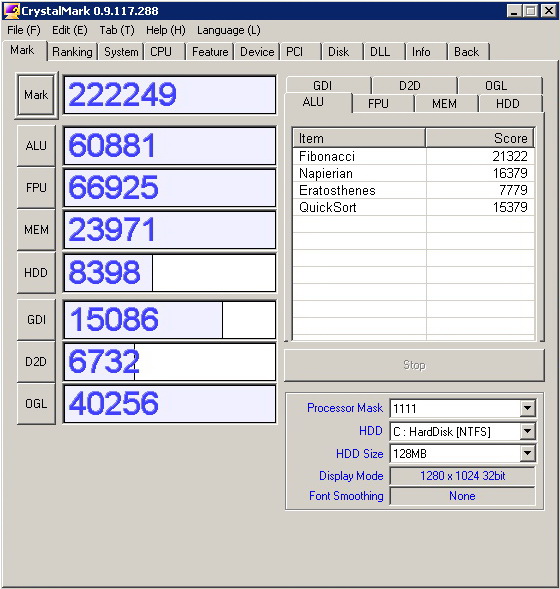Viewport: 560px width, 589px height.
Task: Open the HDD drive dropdown arrow
Action: coord(528,431)
